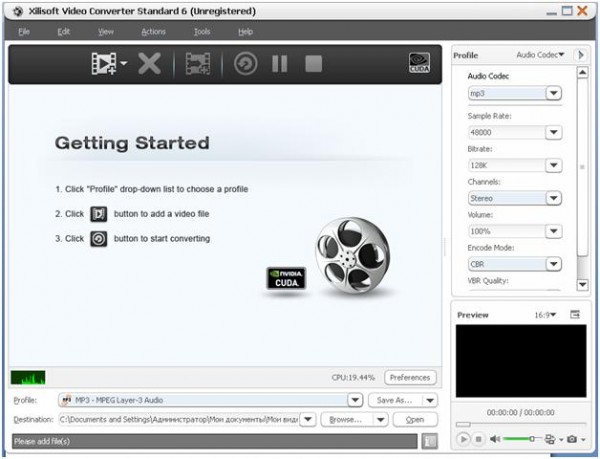Open the Help menu

tap(245, 32)
